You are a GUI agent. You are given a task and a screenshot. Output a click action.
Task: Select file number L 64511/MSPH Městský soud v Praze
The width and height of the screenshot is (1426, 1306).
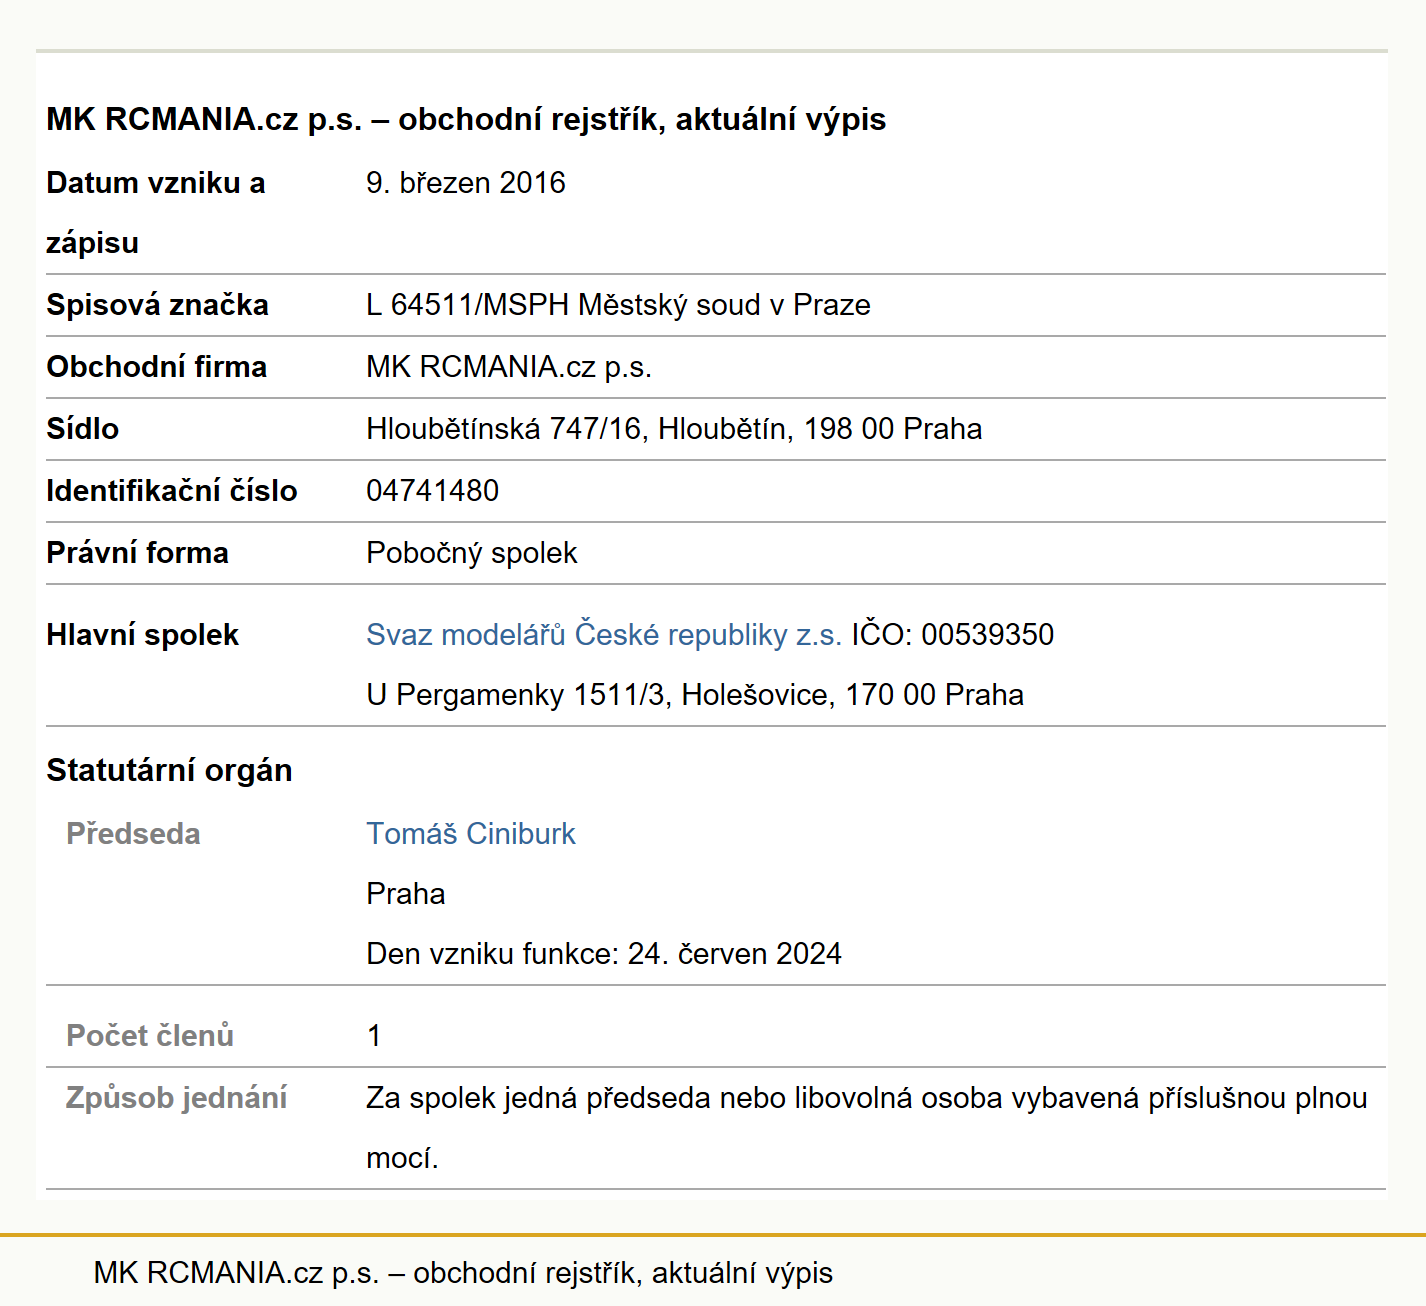618,305
